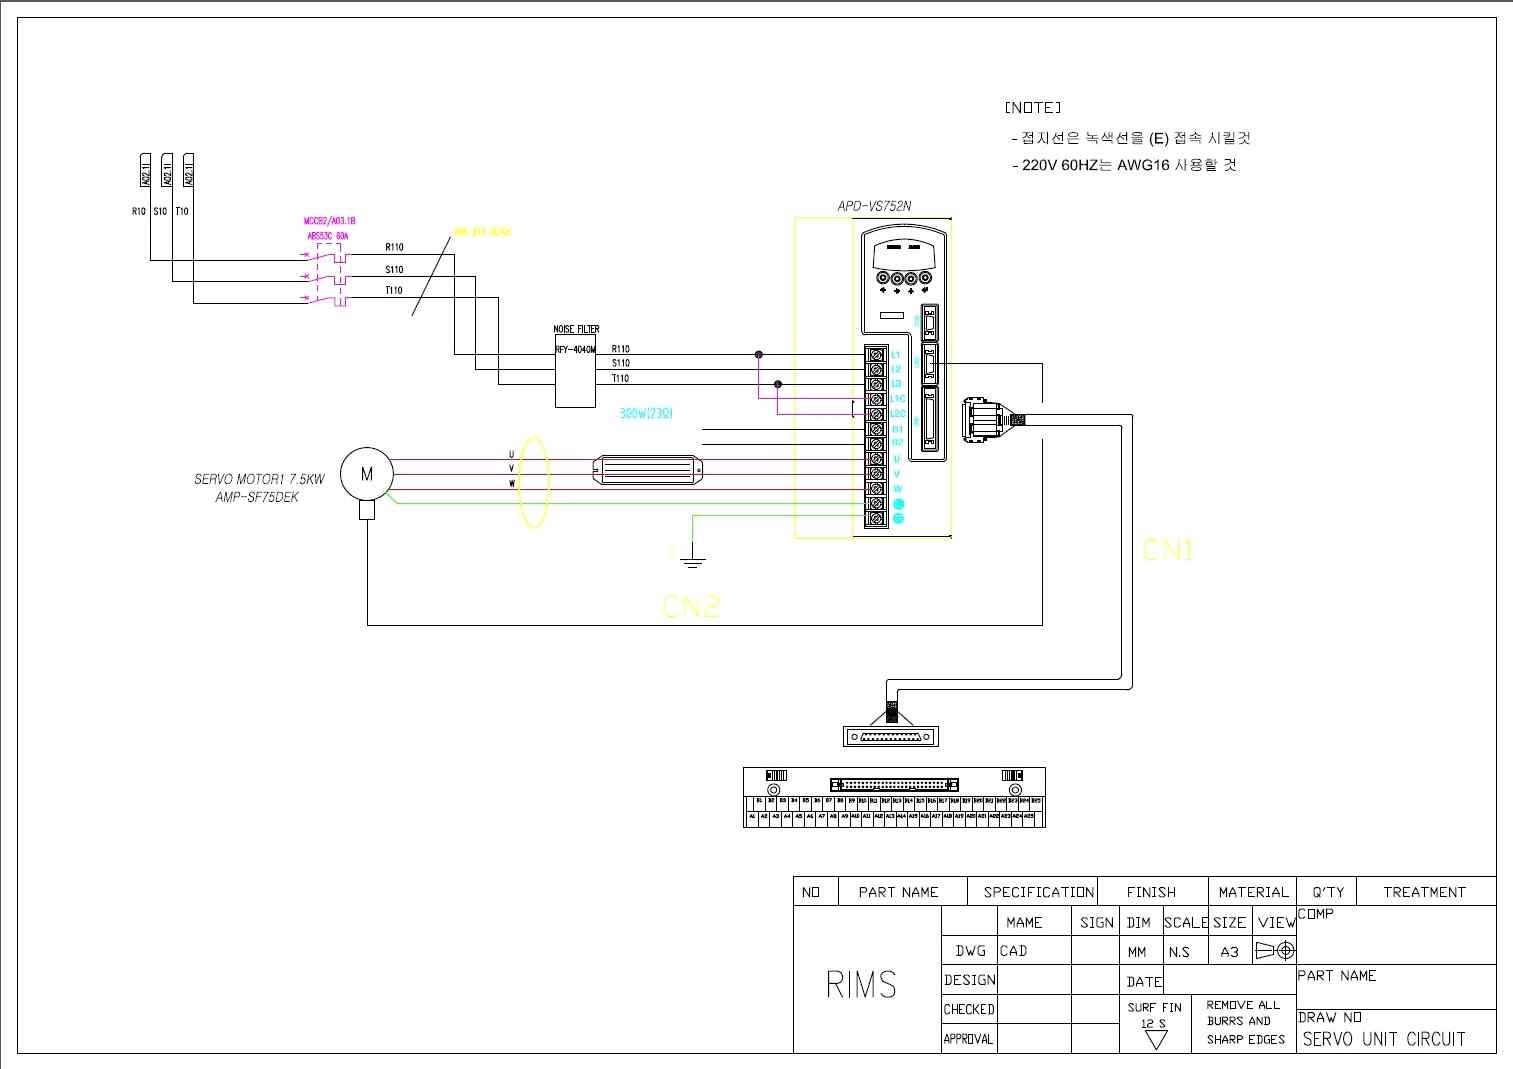Viewport: 1513px width, 1069px height.
Task: Click the servo motor M circle symbol
Action: (x=366, y=474)
